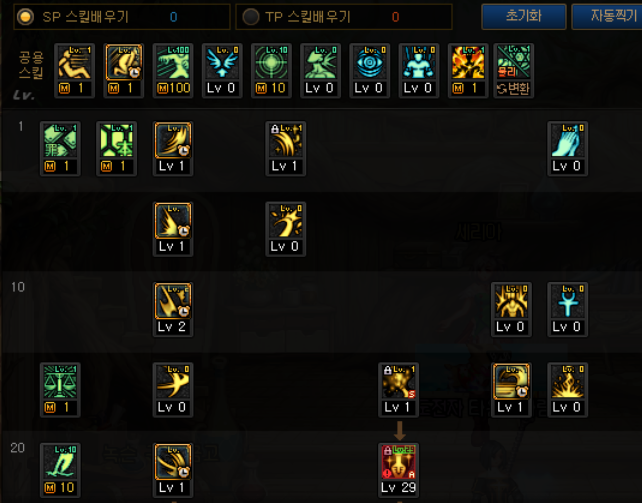
Task: Select the blue ankh-shaped skill icon
Action: click(567, 309)
